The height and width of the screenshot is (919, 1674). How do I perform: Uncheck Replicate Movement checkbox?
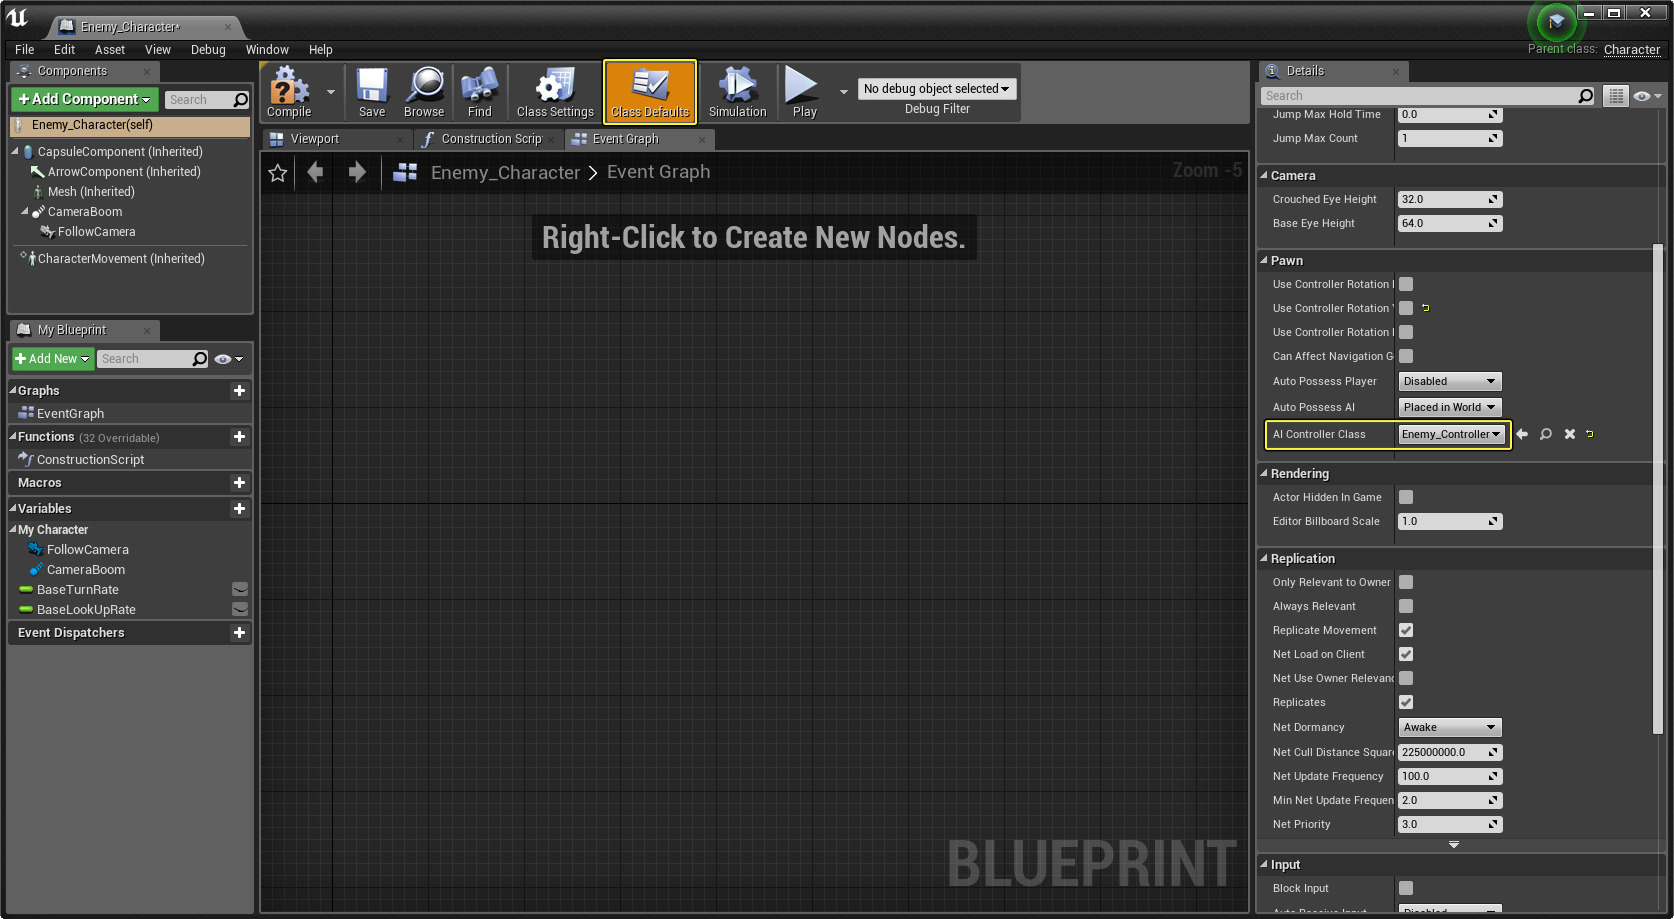tap(1406, 630)
